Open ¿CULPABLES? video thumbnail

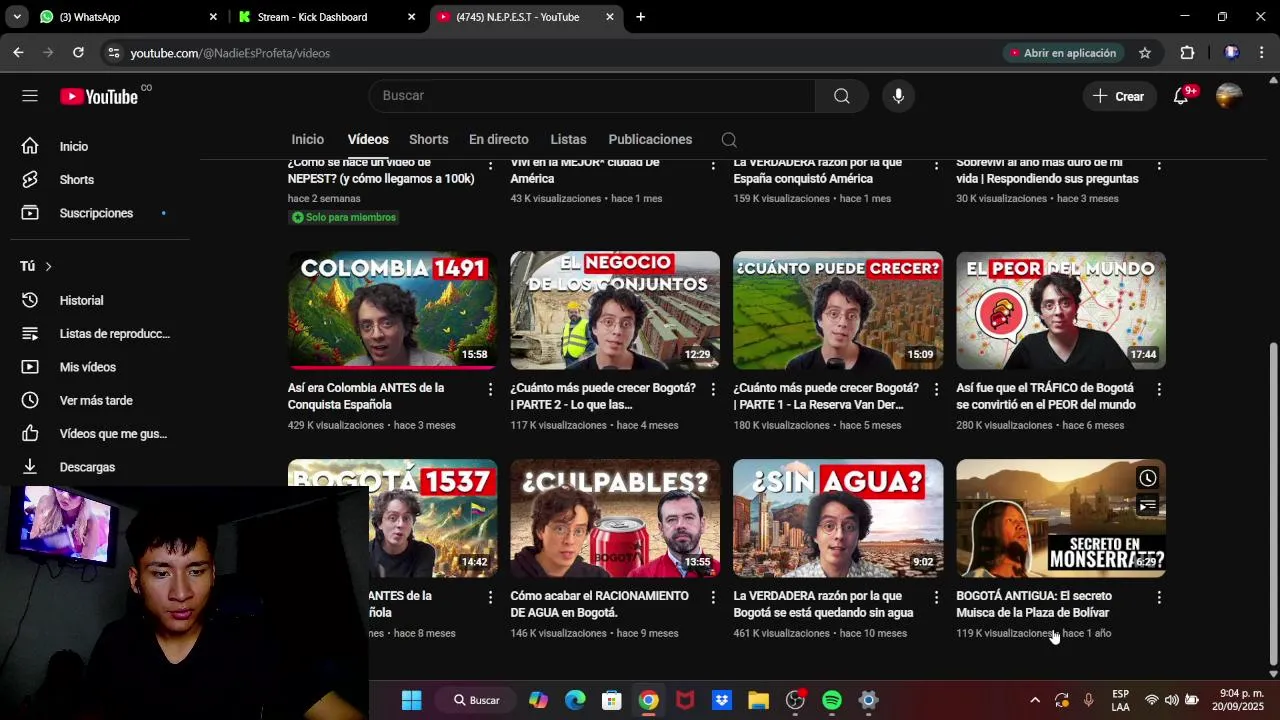(x=615, y=518)
